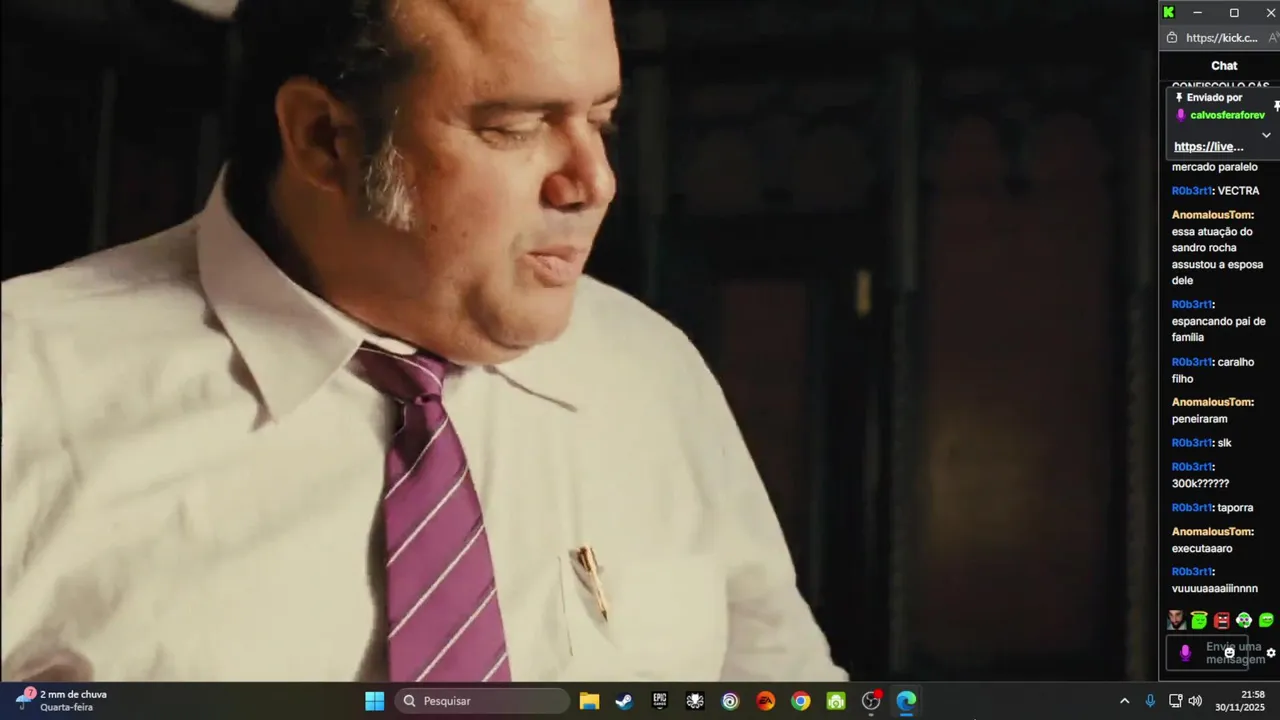Select the green halo angel emote
Image resolution: width=1280 pixels, height=720 pixels.
(1199, 620)
